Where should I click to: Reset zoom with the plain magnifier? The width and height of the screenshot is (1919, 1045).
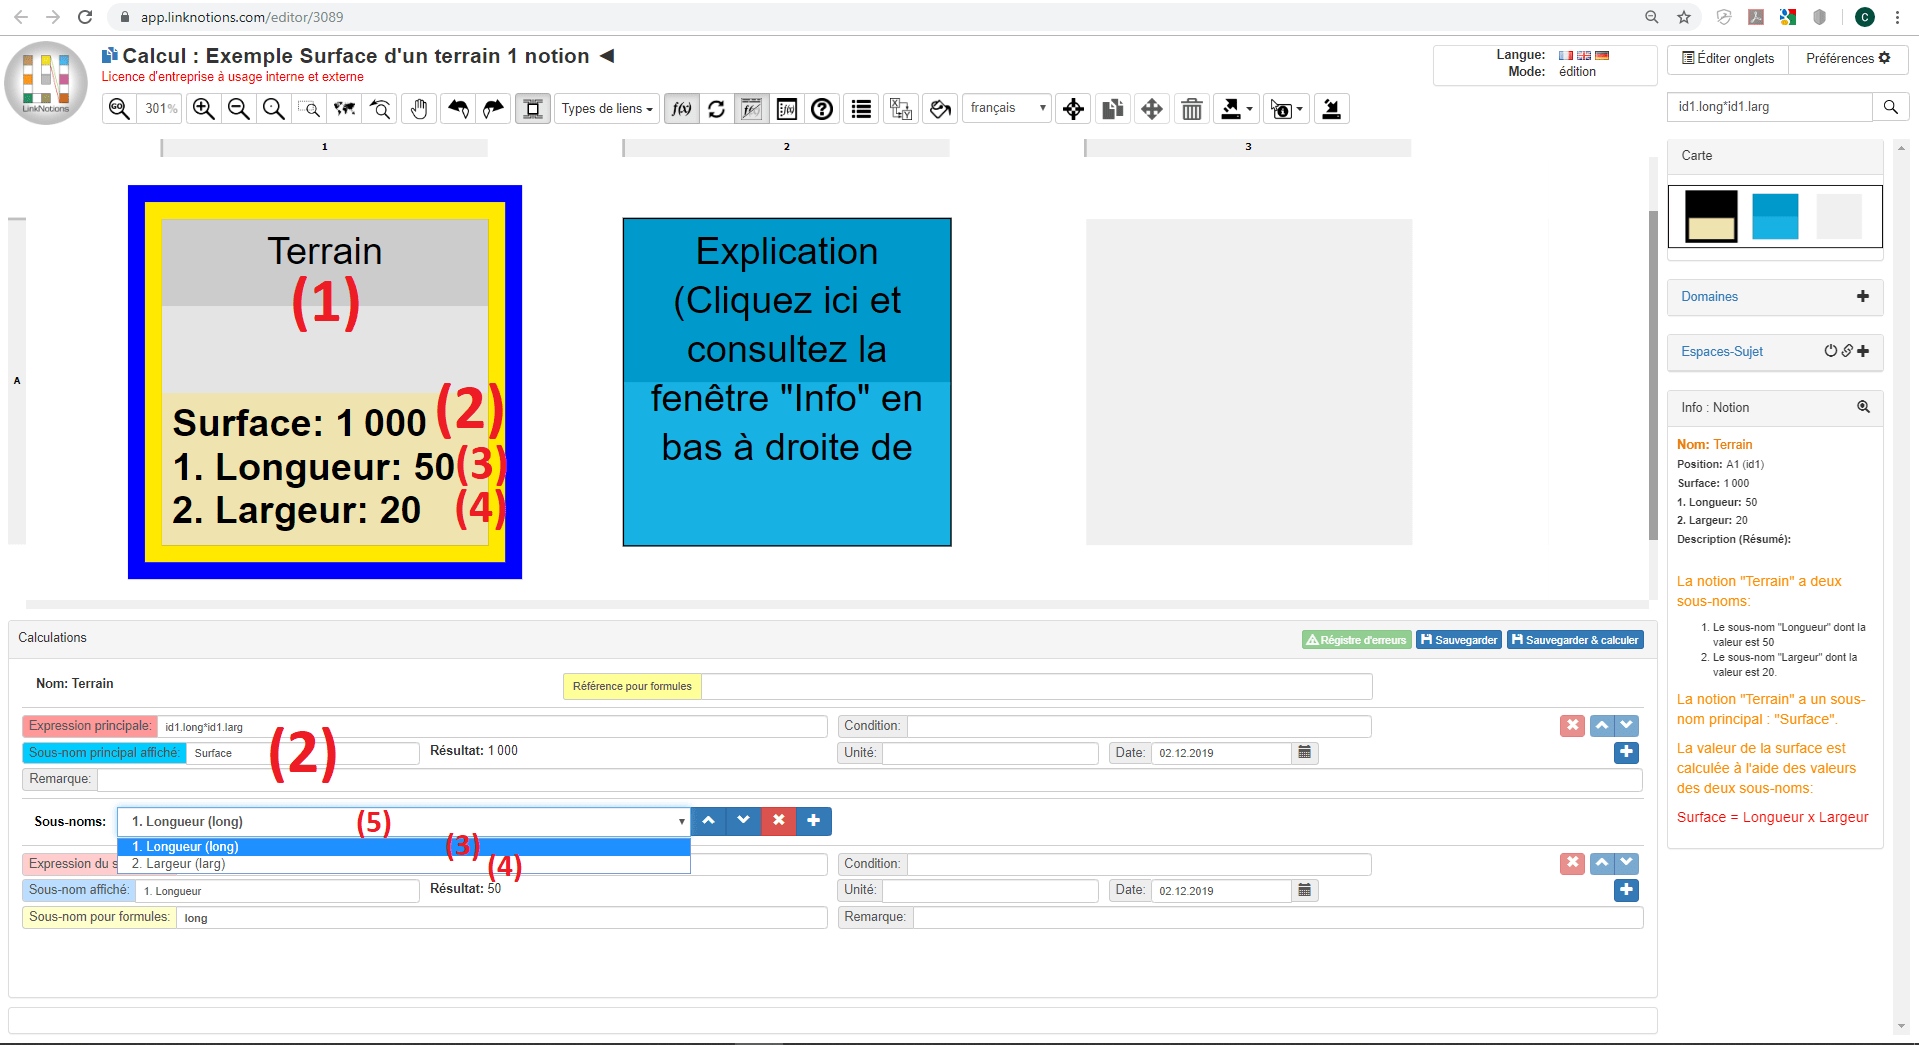pyautogui.click(x=273, y=108)
